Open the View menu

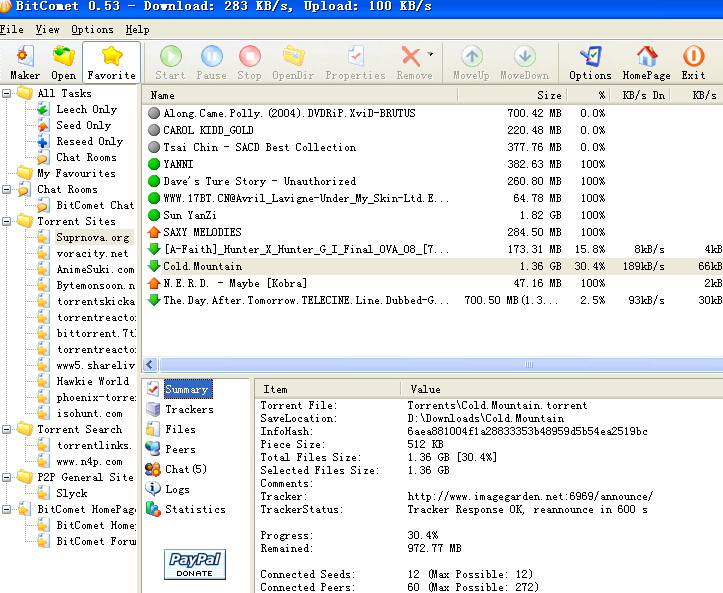[47, 30]
